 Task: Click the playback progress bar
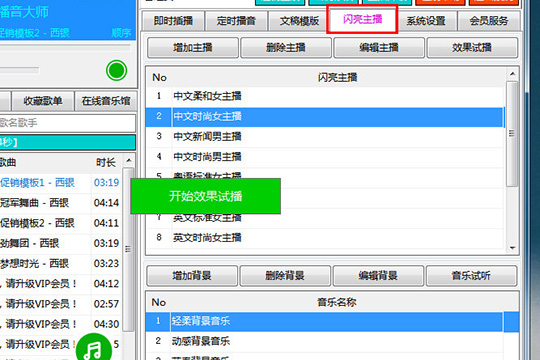[x=65, y=48]
